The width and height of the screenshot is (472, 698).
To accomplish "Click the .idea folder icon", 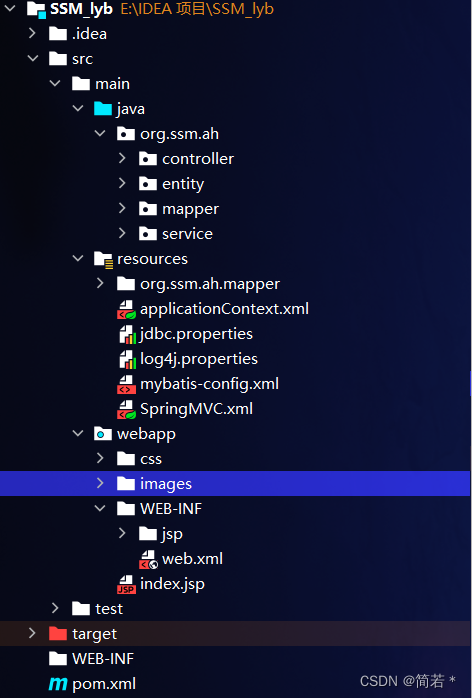I will coord(58,33).
